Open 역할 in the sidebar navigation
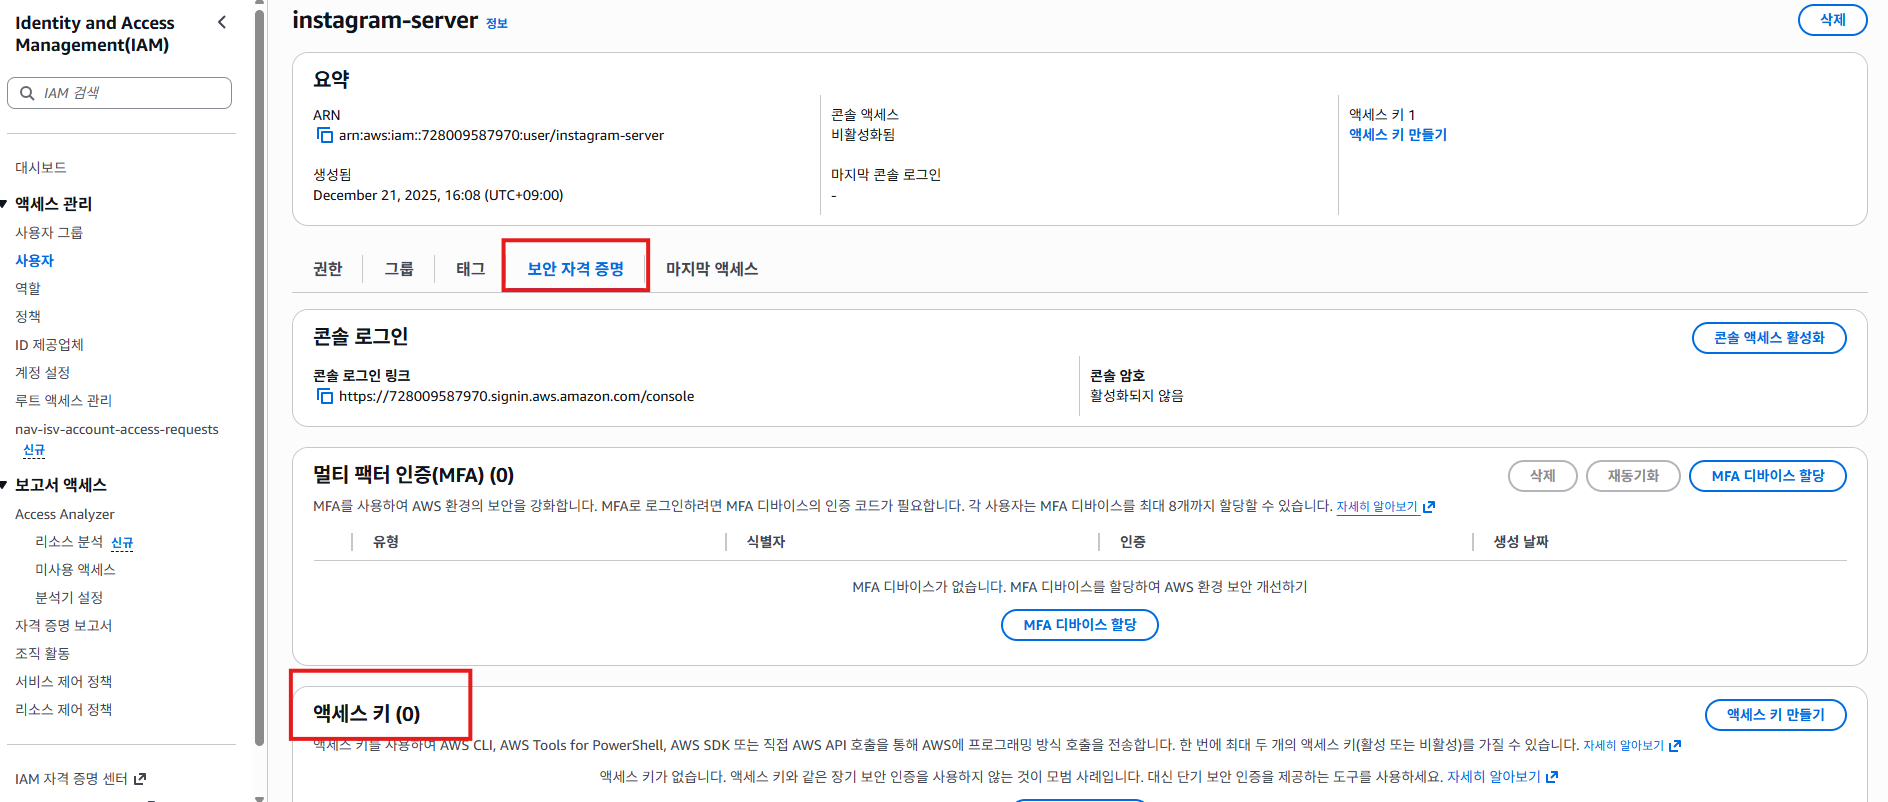Viewport: 1888px width, 802px height. pyautogui.click(x=28, y=288)
